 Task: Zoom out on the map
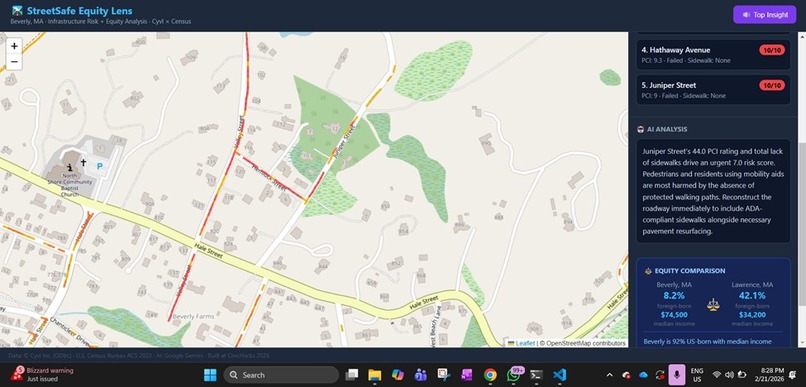pos(14,62)
